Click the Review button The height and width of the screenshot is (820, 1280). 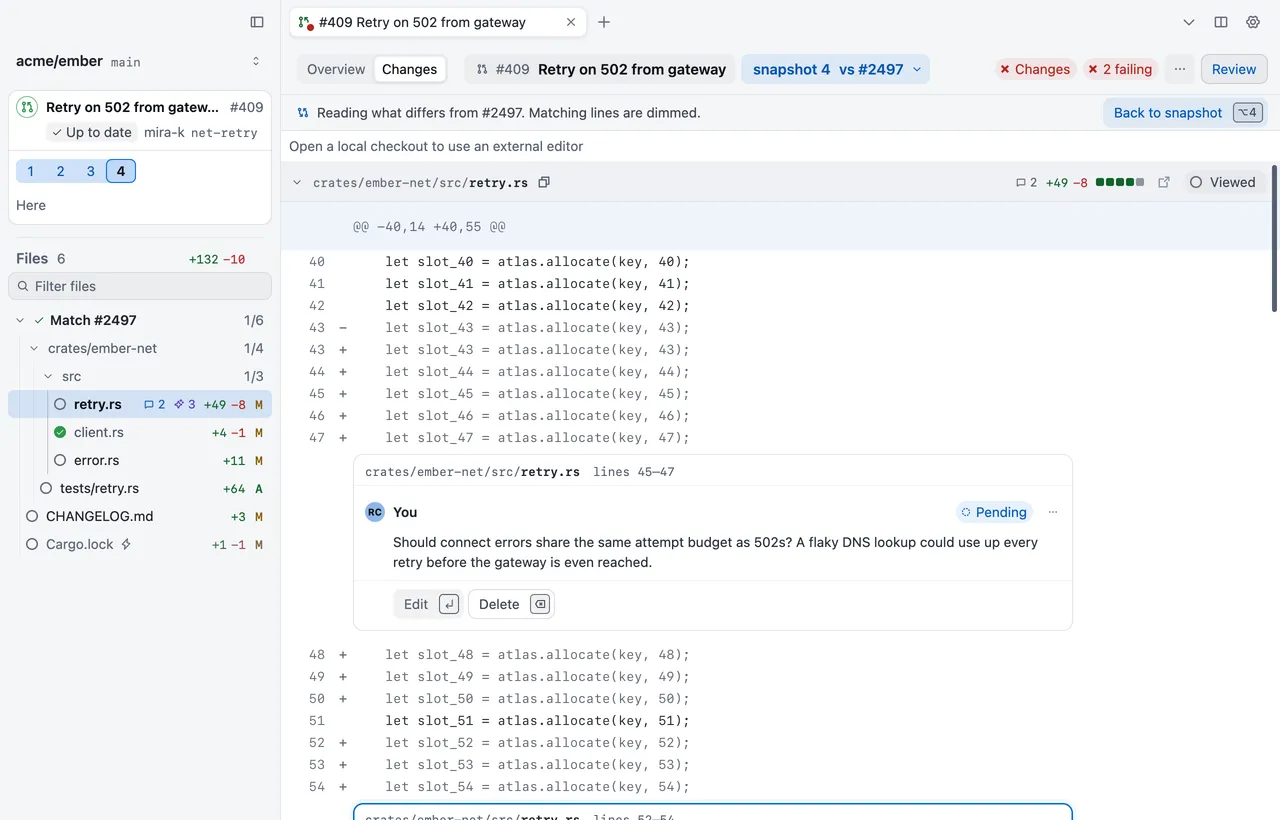tap(1234, 69)
